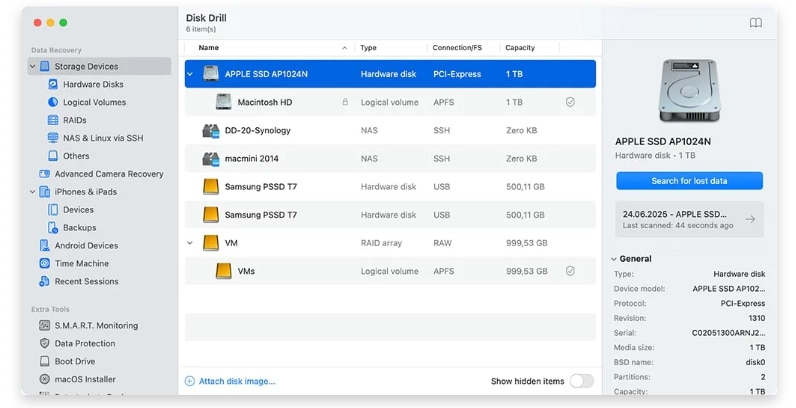Open the Recent Sessions section
Screen dimensions: 796x408
pos(87,281)
